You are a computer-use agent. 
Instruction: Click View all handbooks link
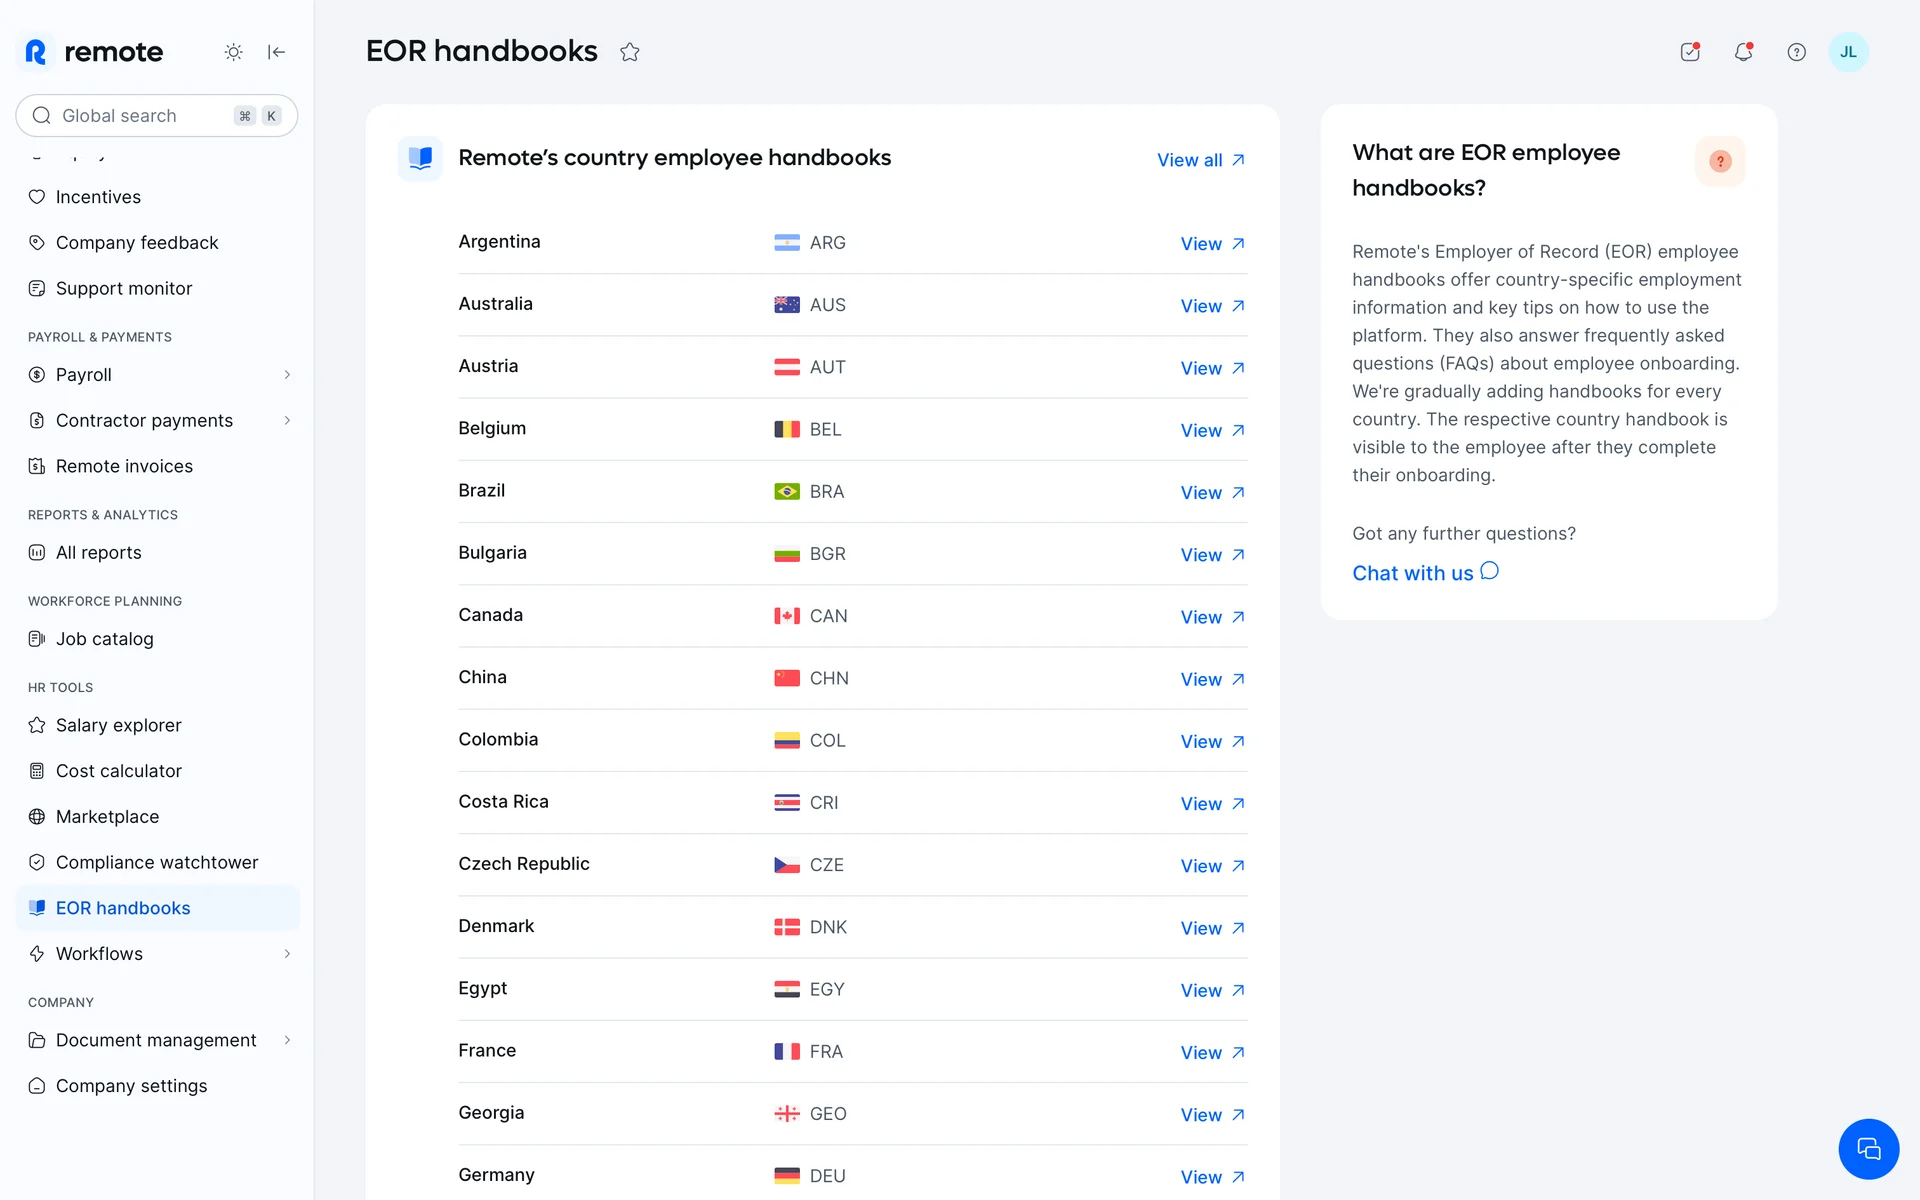[x=1200, y=160]
